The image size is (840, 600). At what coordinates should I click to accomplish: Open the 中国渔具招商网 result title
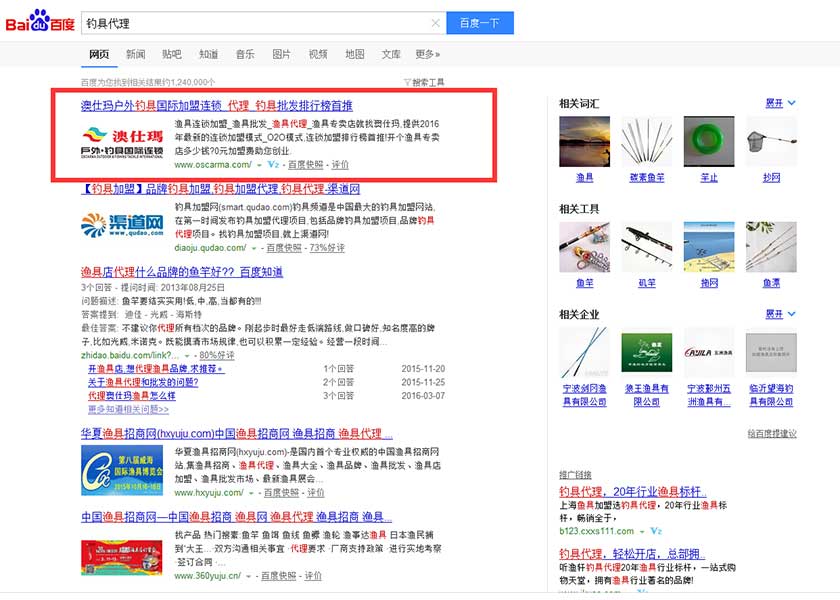[236, 516]
